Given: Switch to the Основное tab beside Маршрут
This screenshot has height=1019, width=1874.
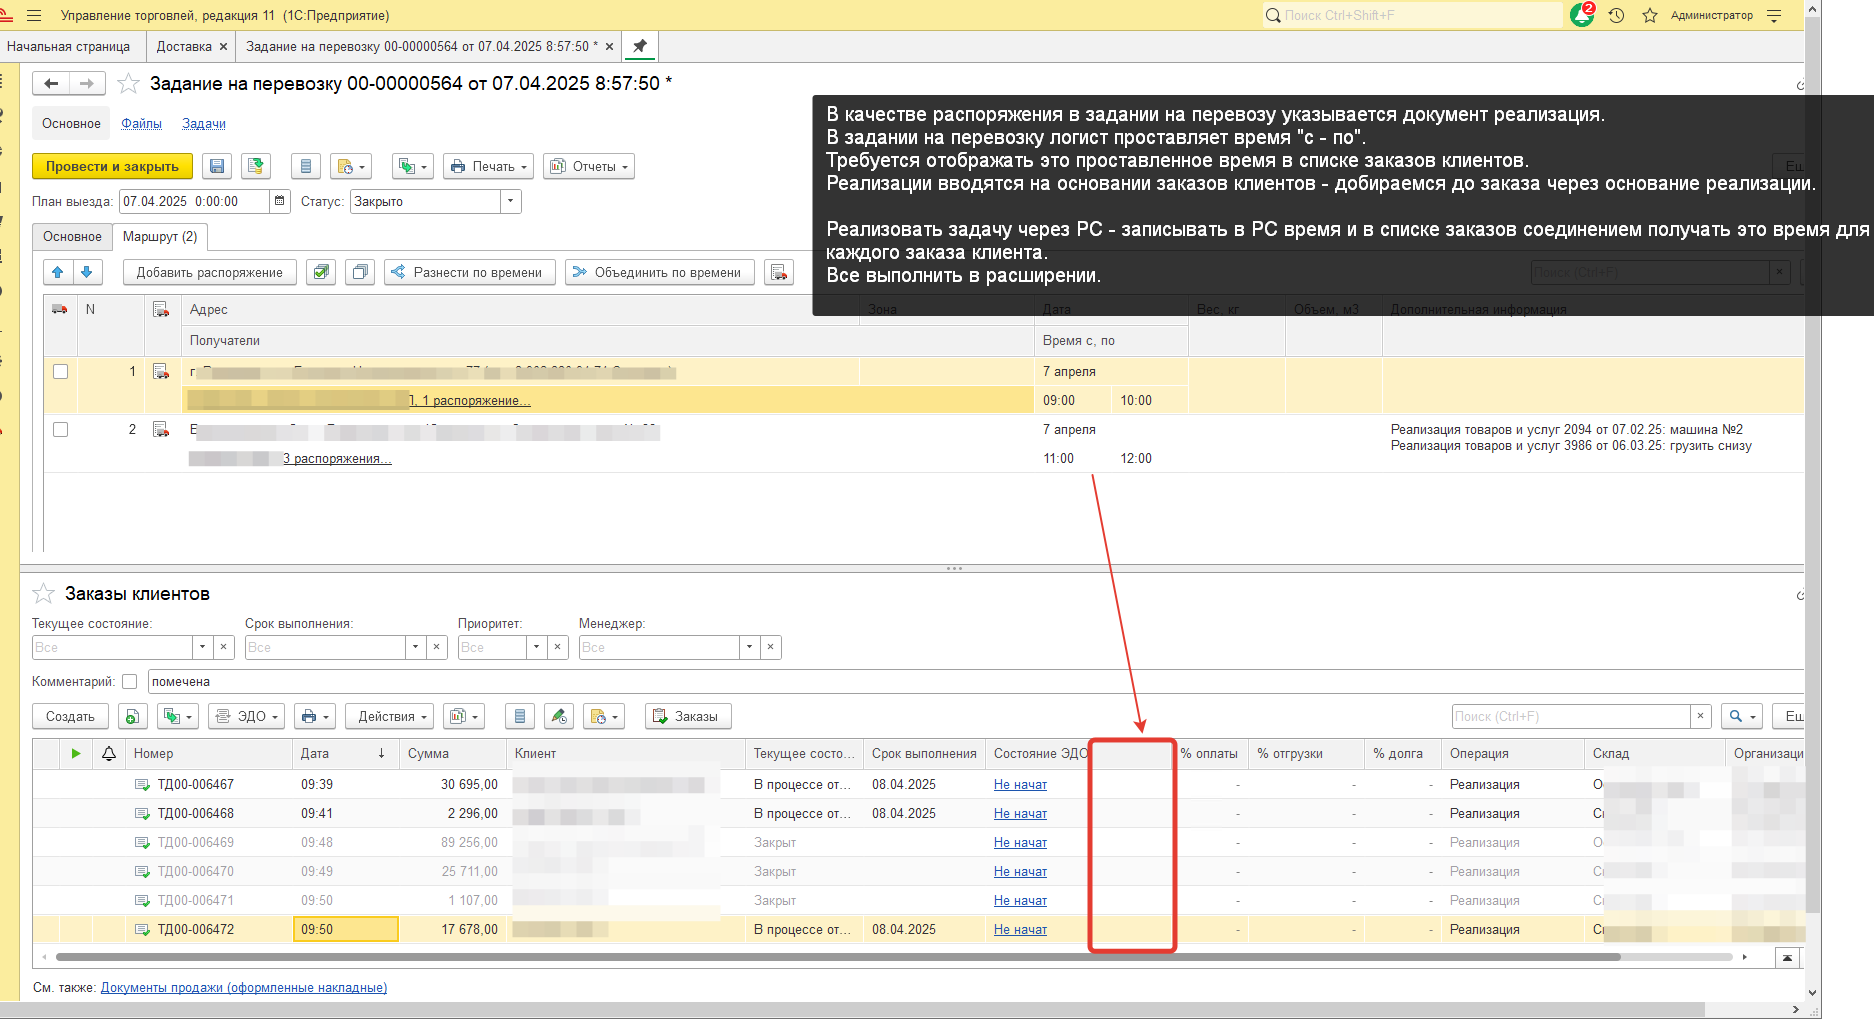Looking at the screenshot, I should click(x=72, y=237).
